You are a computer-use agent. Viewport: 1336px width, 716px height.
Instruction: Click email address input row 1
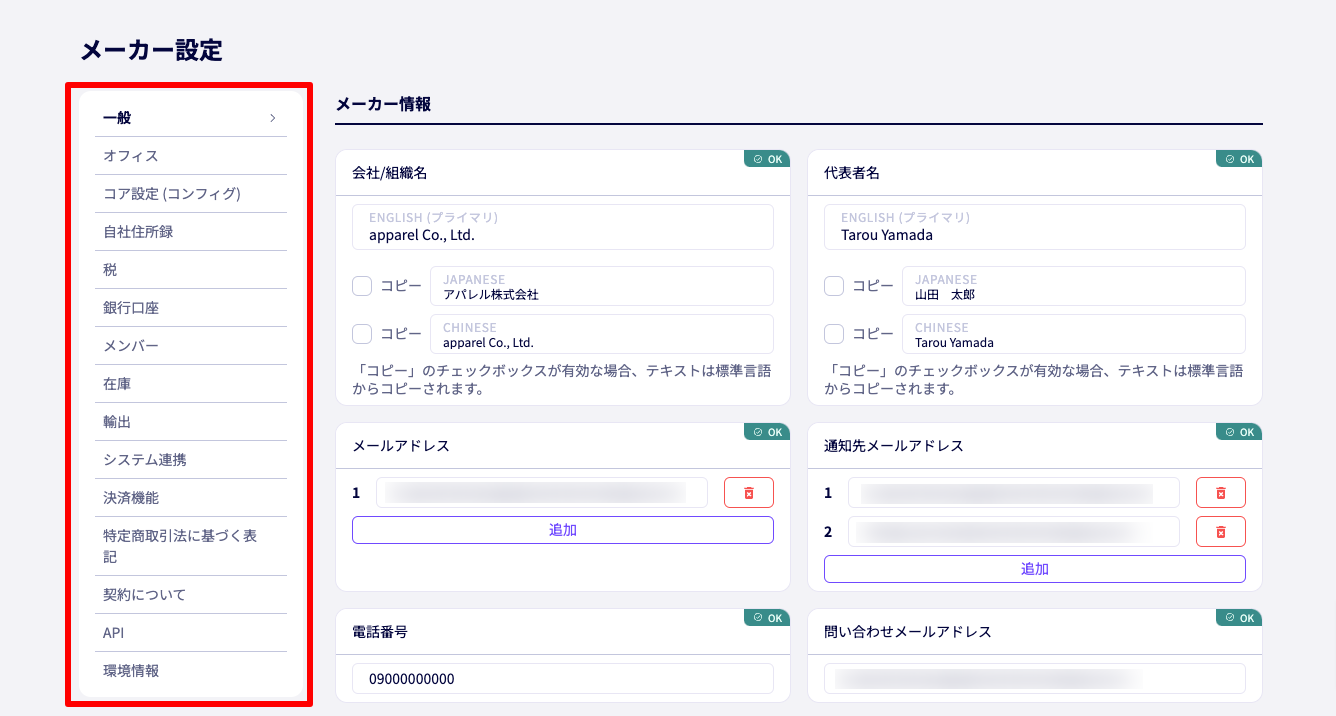pyautogui.click(x=542, y=493)
